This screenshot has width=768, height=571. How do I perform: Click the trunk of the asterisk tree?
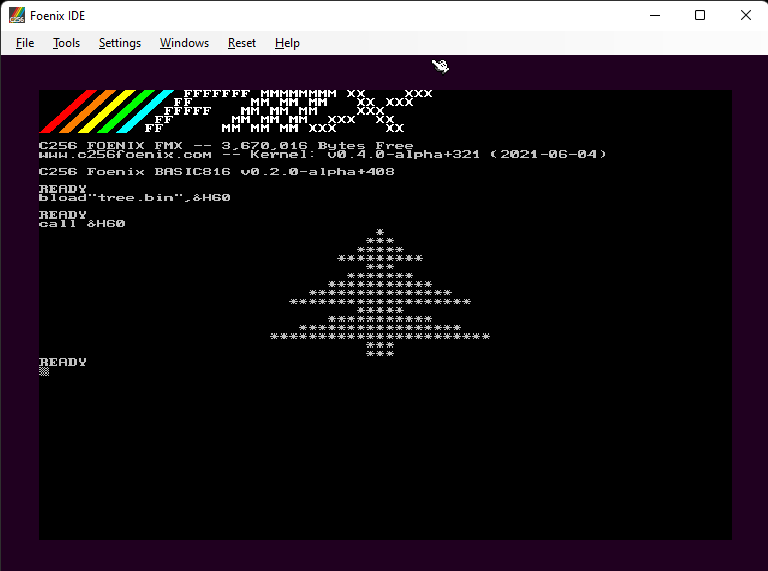coord(380,349)
